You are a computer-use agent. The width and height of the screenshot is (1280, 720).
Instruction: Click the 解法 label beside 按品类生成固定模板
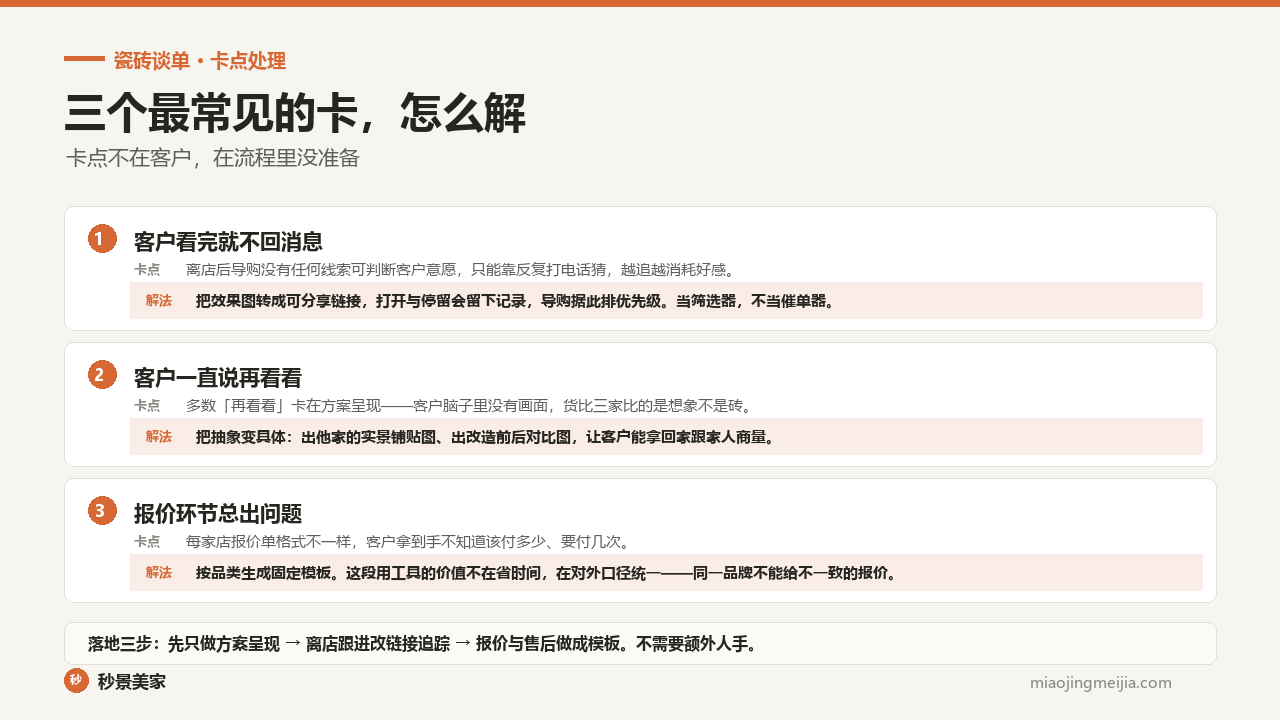pyautogui.click(x=159, y=573)
